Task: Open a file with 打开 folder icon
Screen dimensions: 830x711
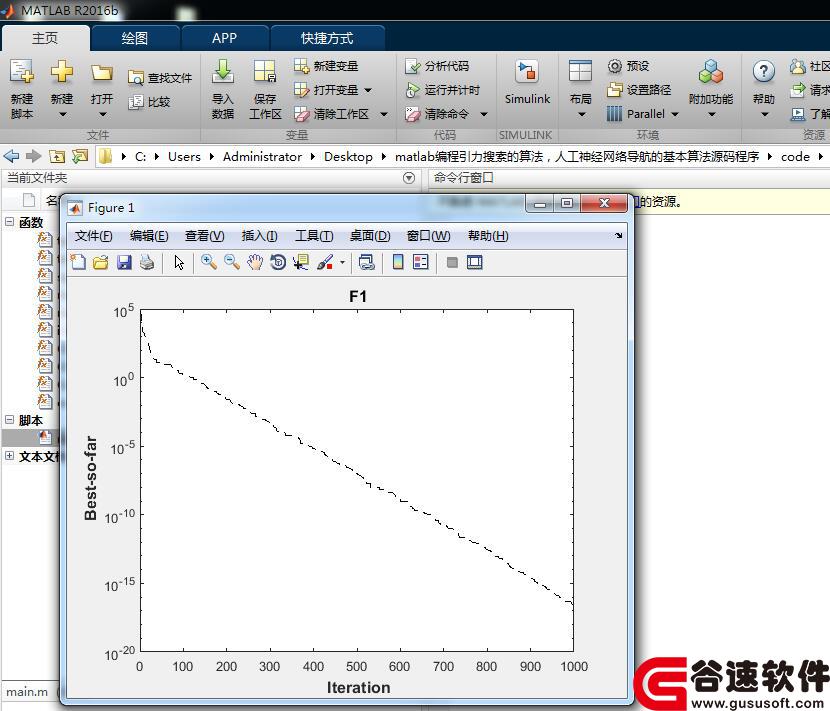Action: click(102, 89)
